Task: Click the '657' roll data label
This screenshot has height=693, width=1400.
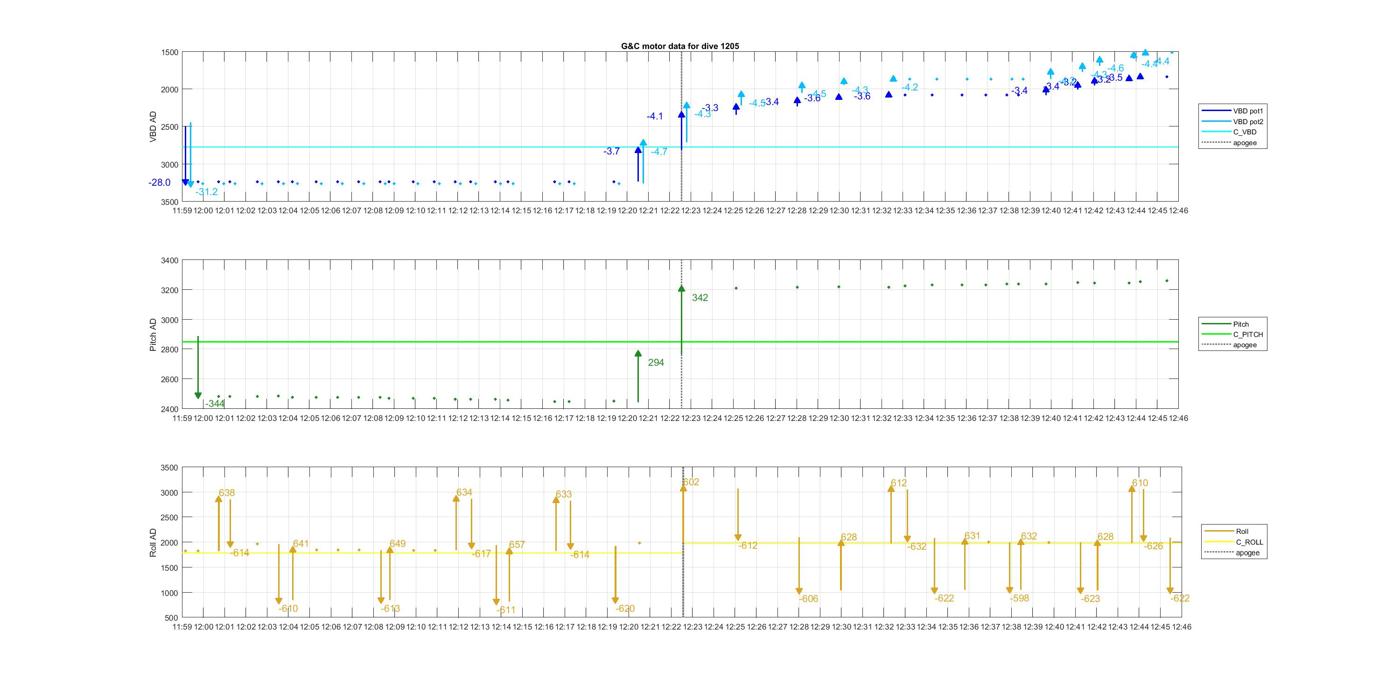Action: point(517,545)
